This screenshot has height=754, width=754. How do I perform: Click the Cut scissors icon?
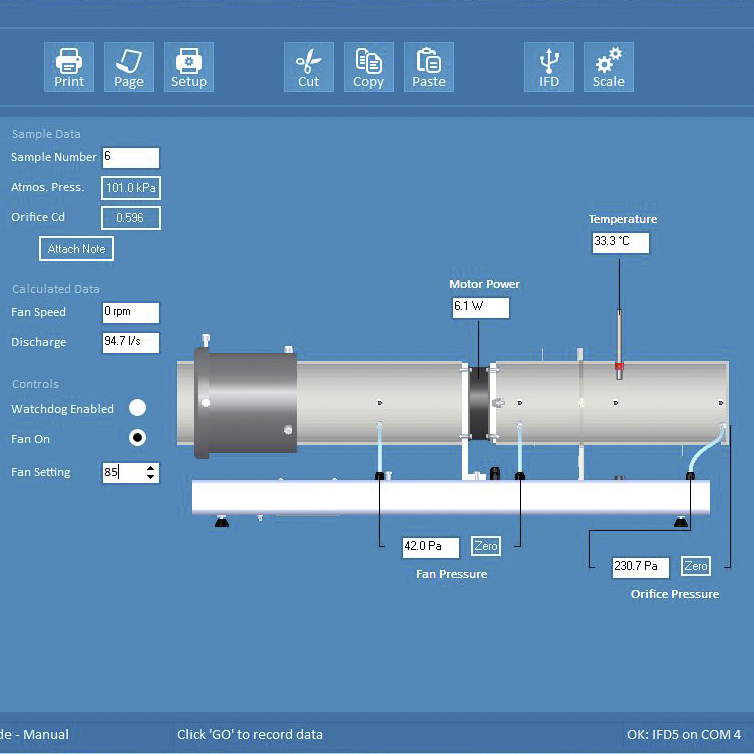[x=309, y=67]
